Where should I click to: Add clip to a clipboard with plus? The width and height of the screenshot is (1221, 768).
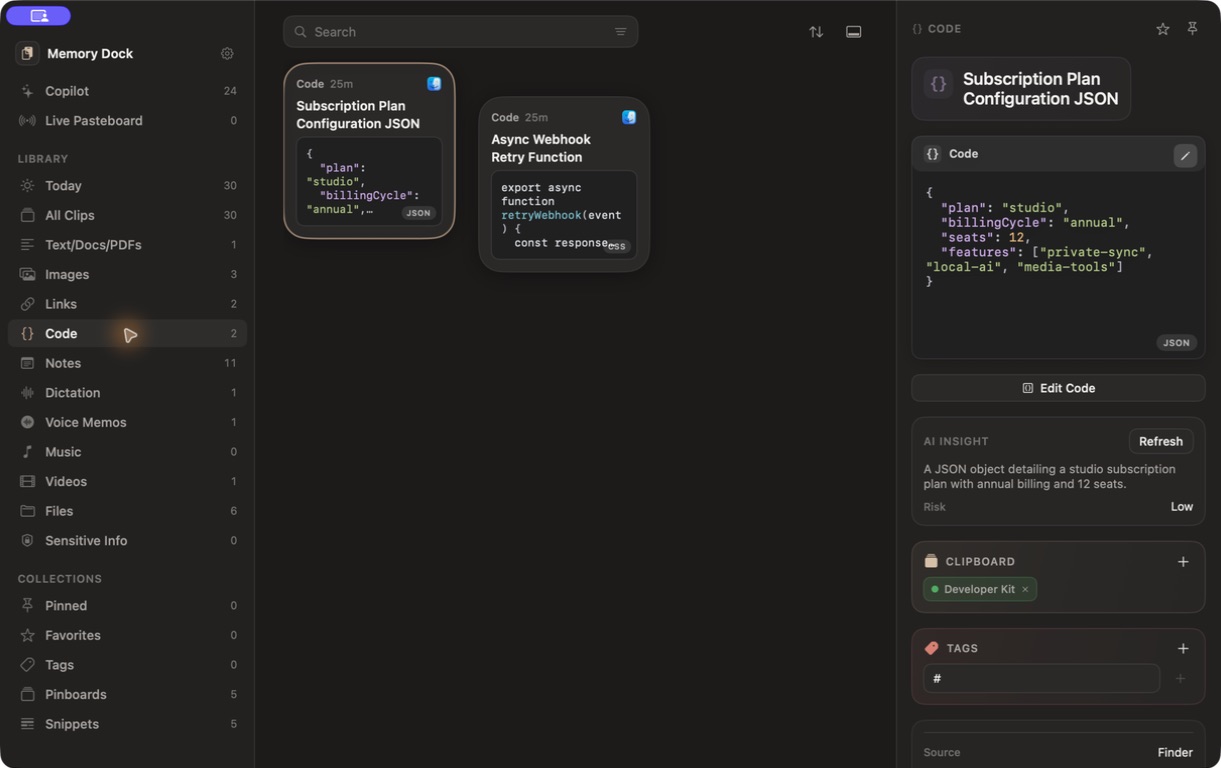(x=1183, y=562)
